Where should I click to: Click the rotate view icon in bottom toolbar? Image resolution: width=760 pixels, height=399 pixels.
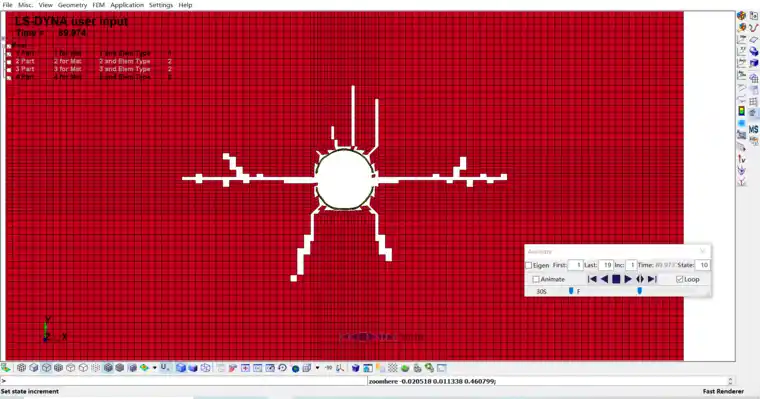click(283, 368)
